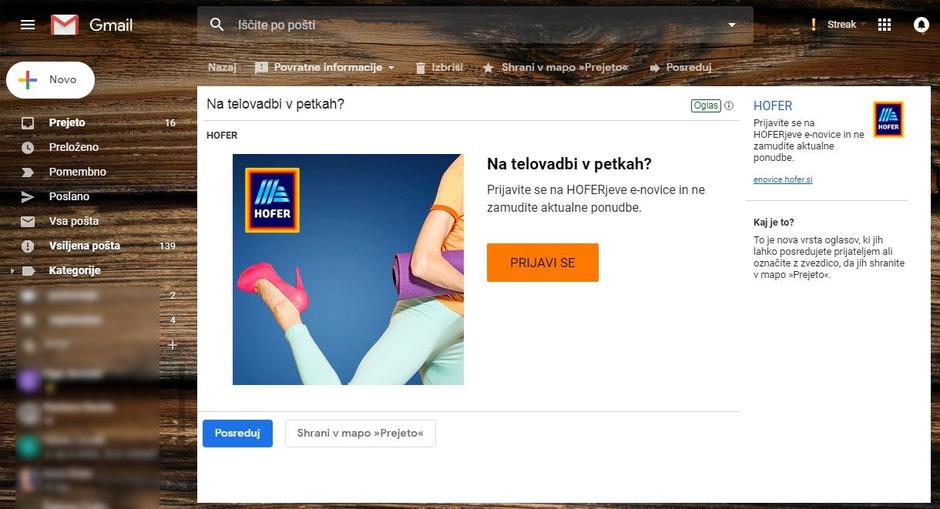Click the Kaj je to? heading
The image size is (940, 509).
click(773, 222)
